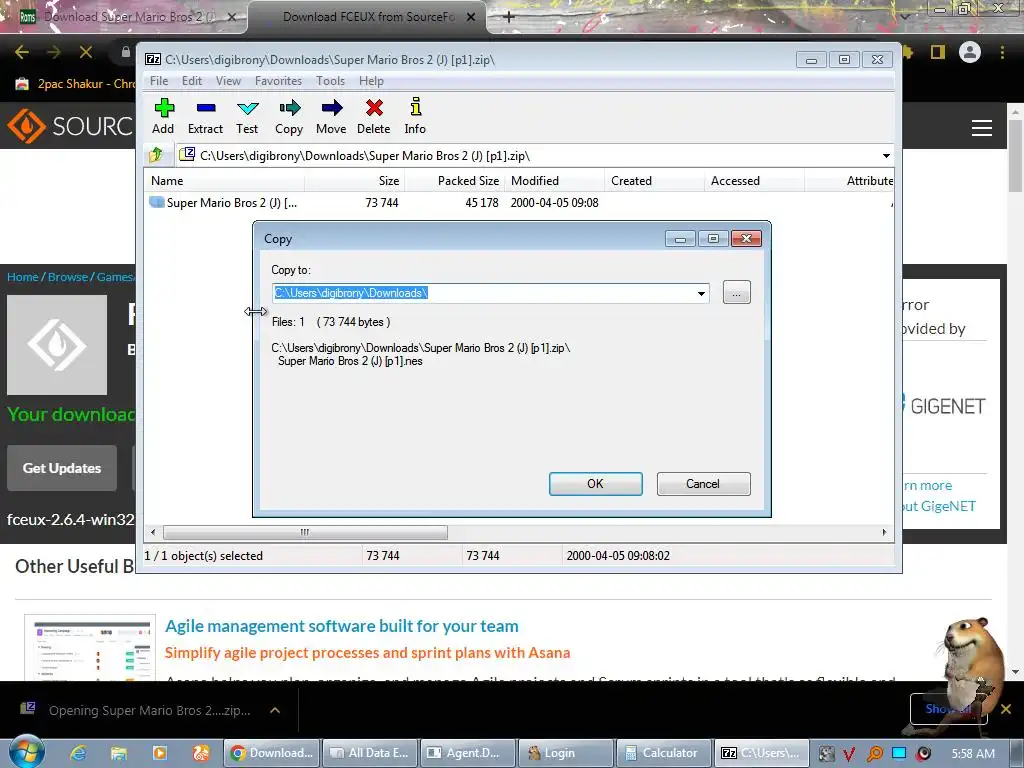The height and width of the screenshot is (768, 1024).
Task: Expand the download item options chevron
Action: click(275, 711)
